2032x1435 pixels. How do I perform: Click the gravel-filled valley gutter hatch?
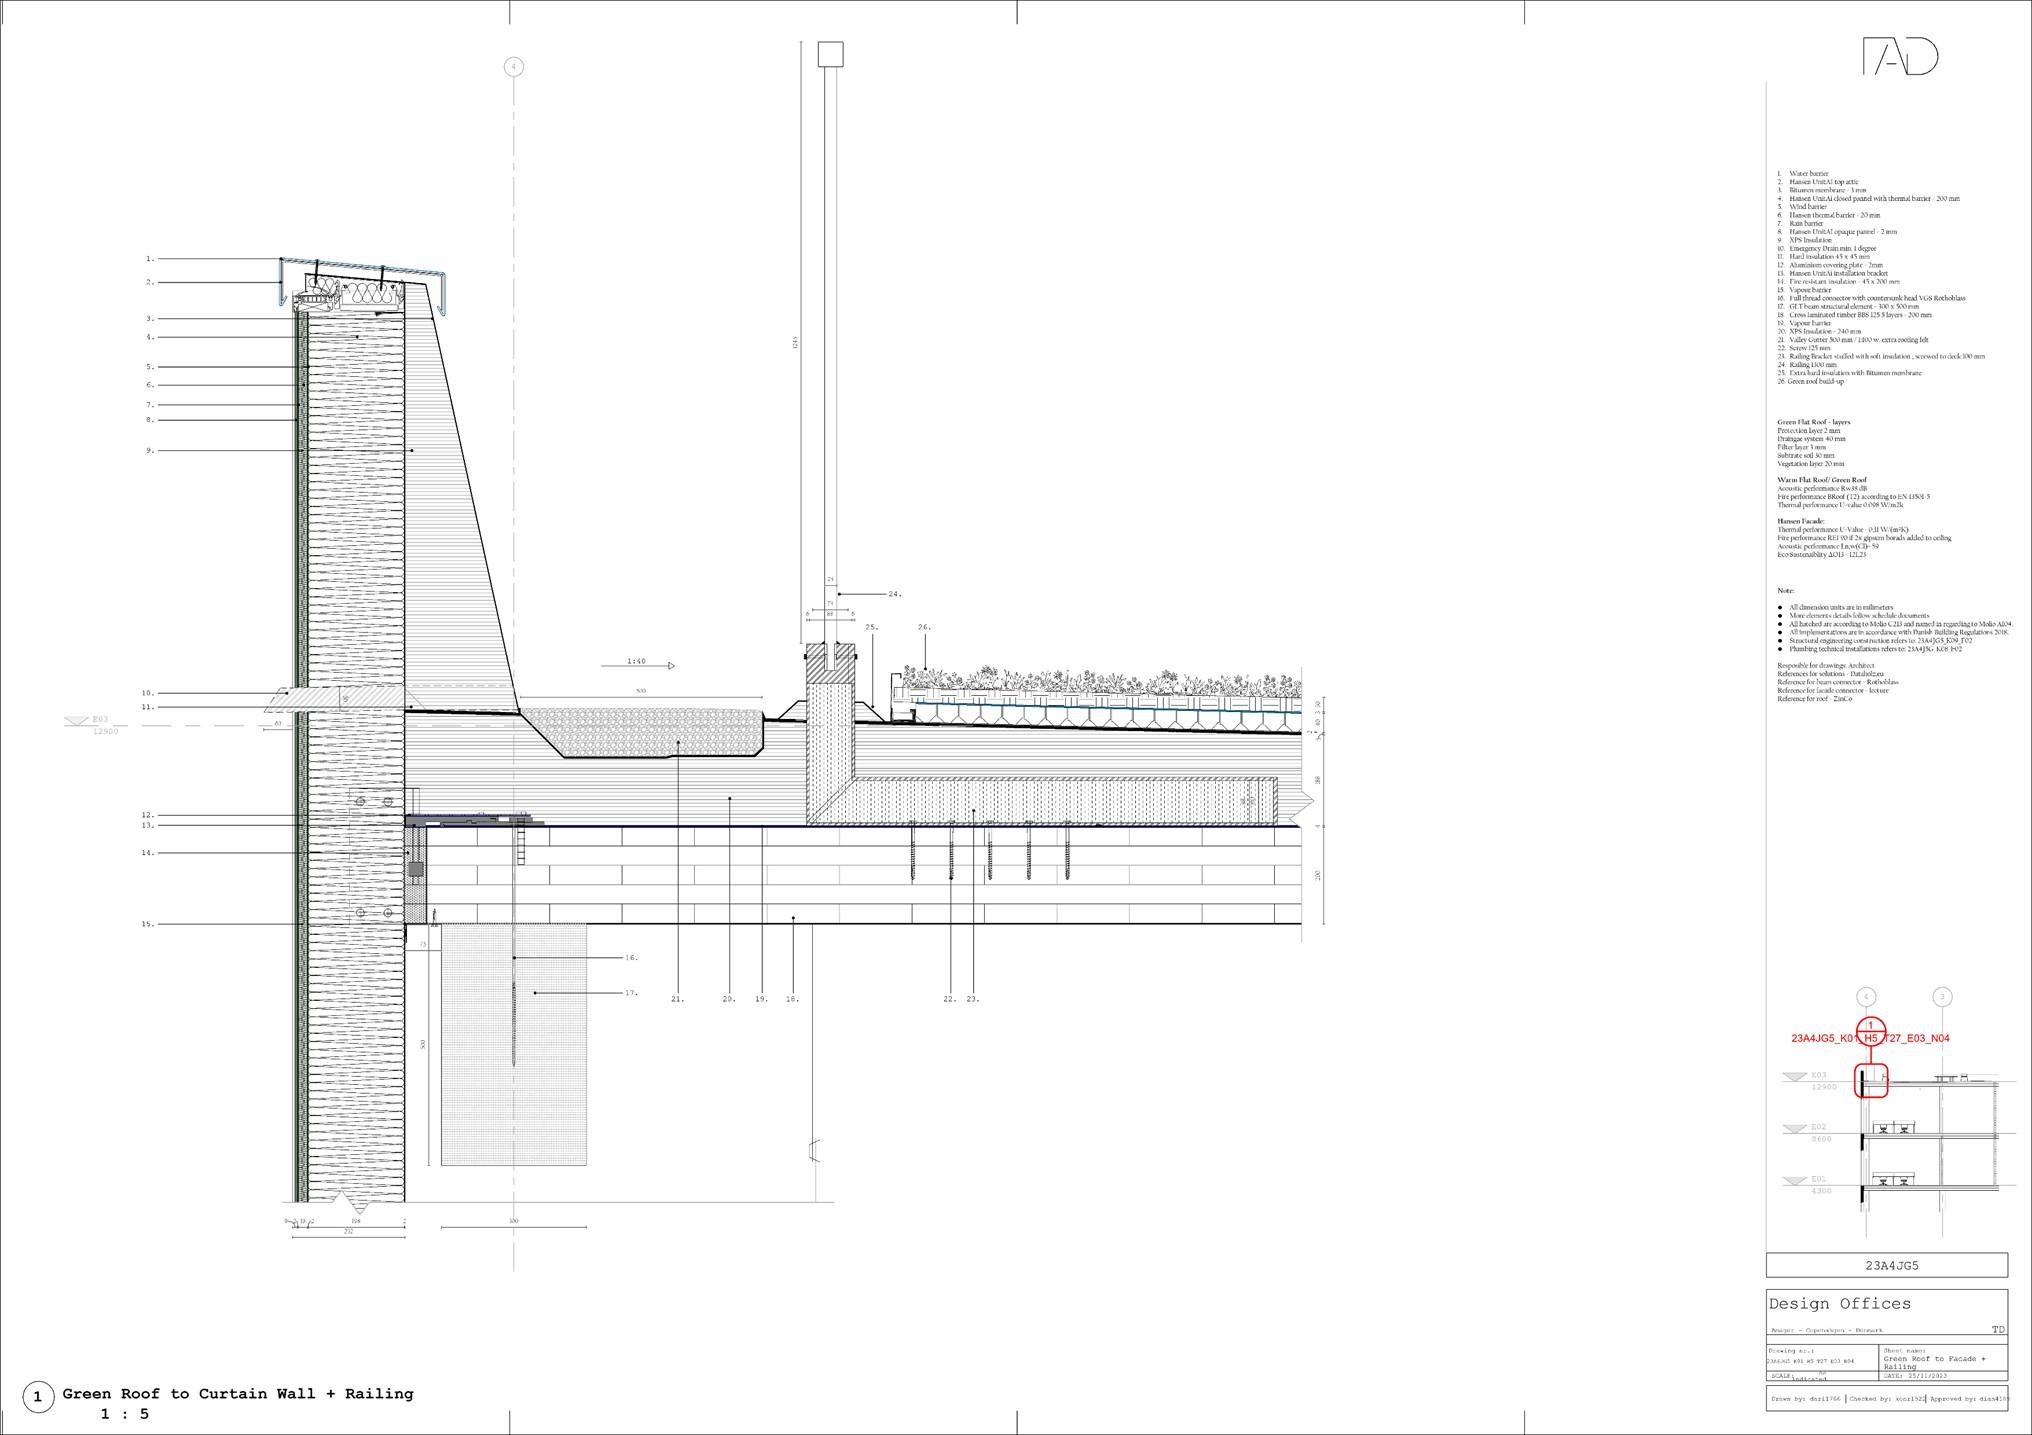pos(650,734)
